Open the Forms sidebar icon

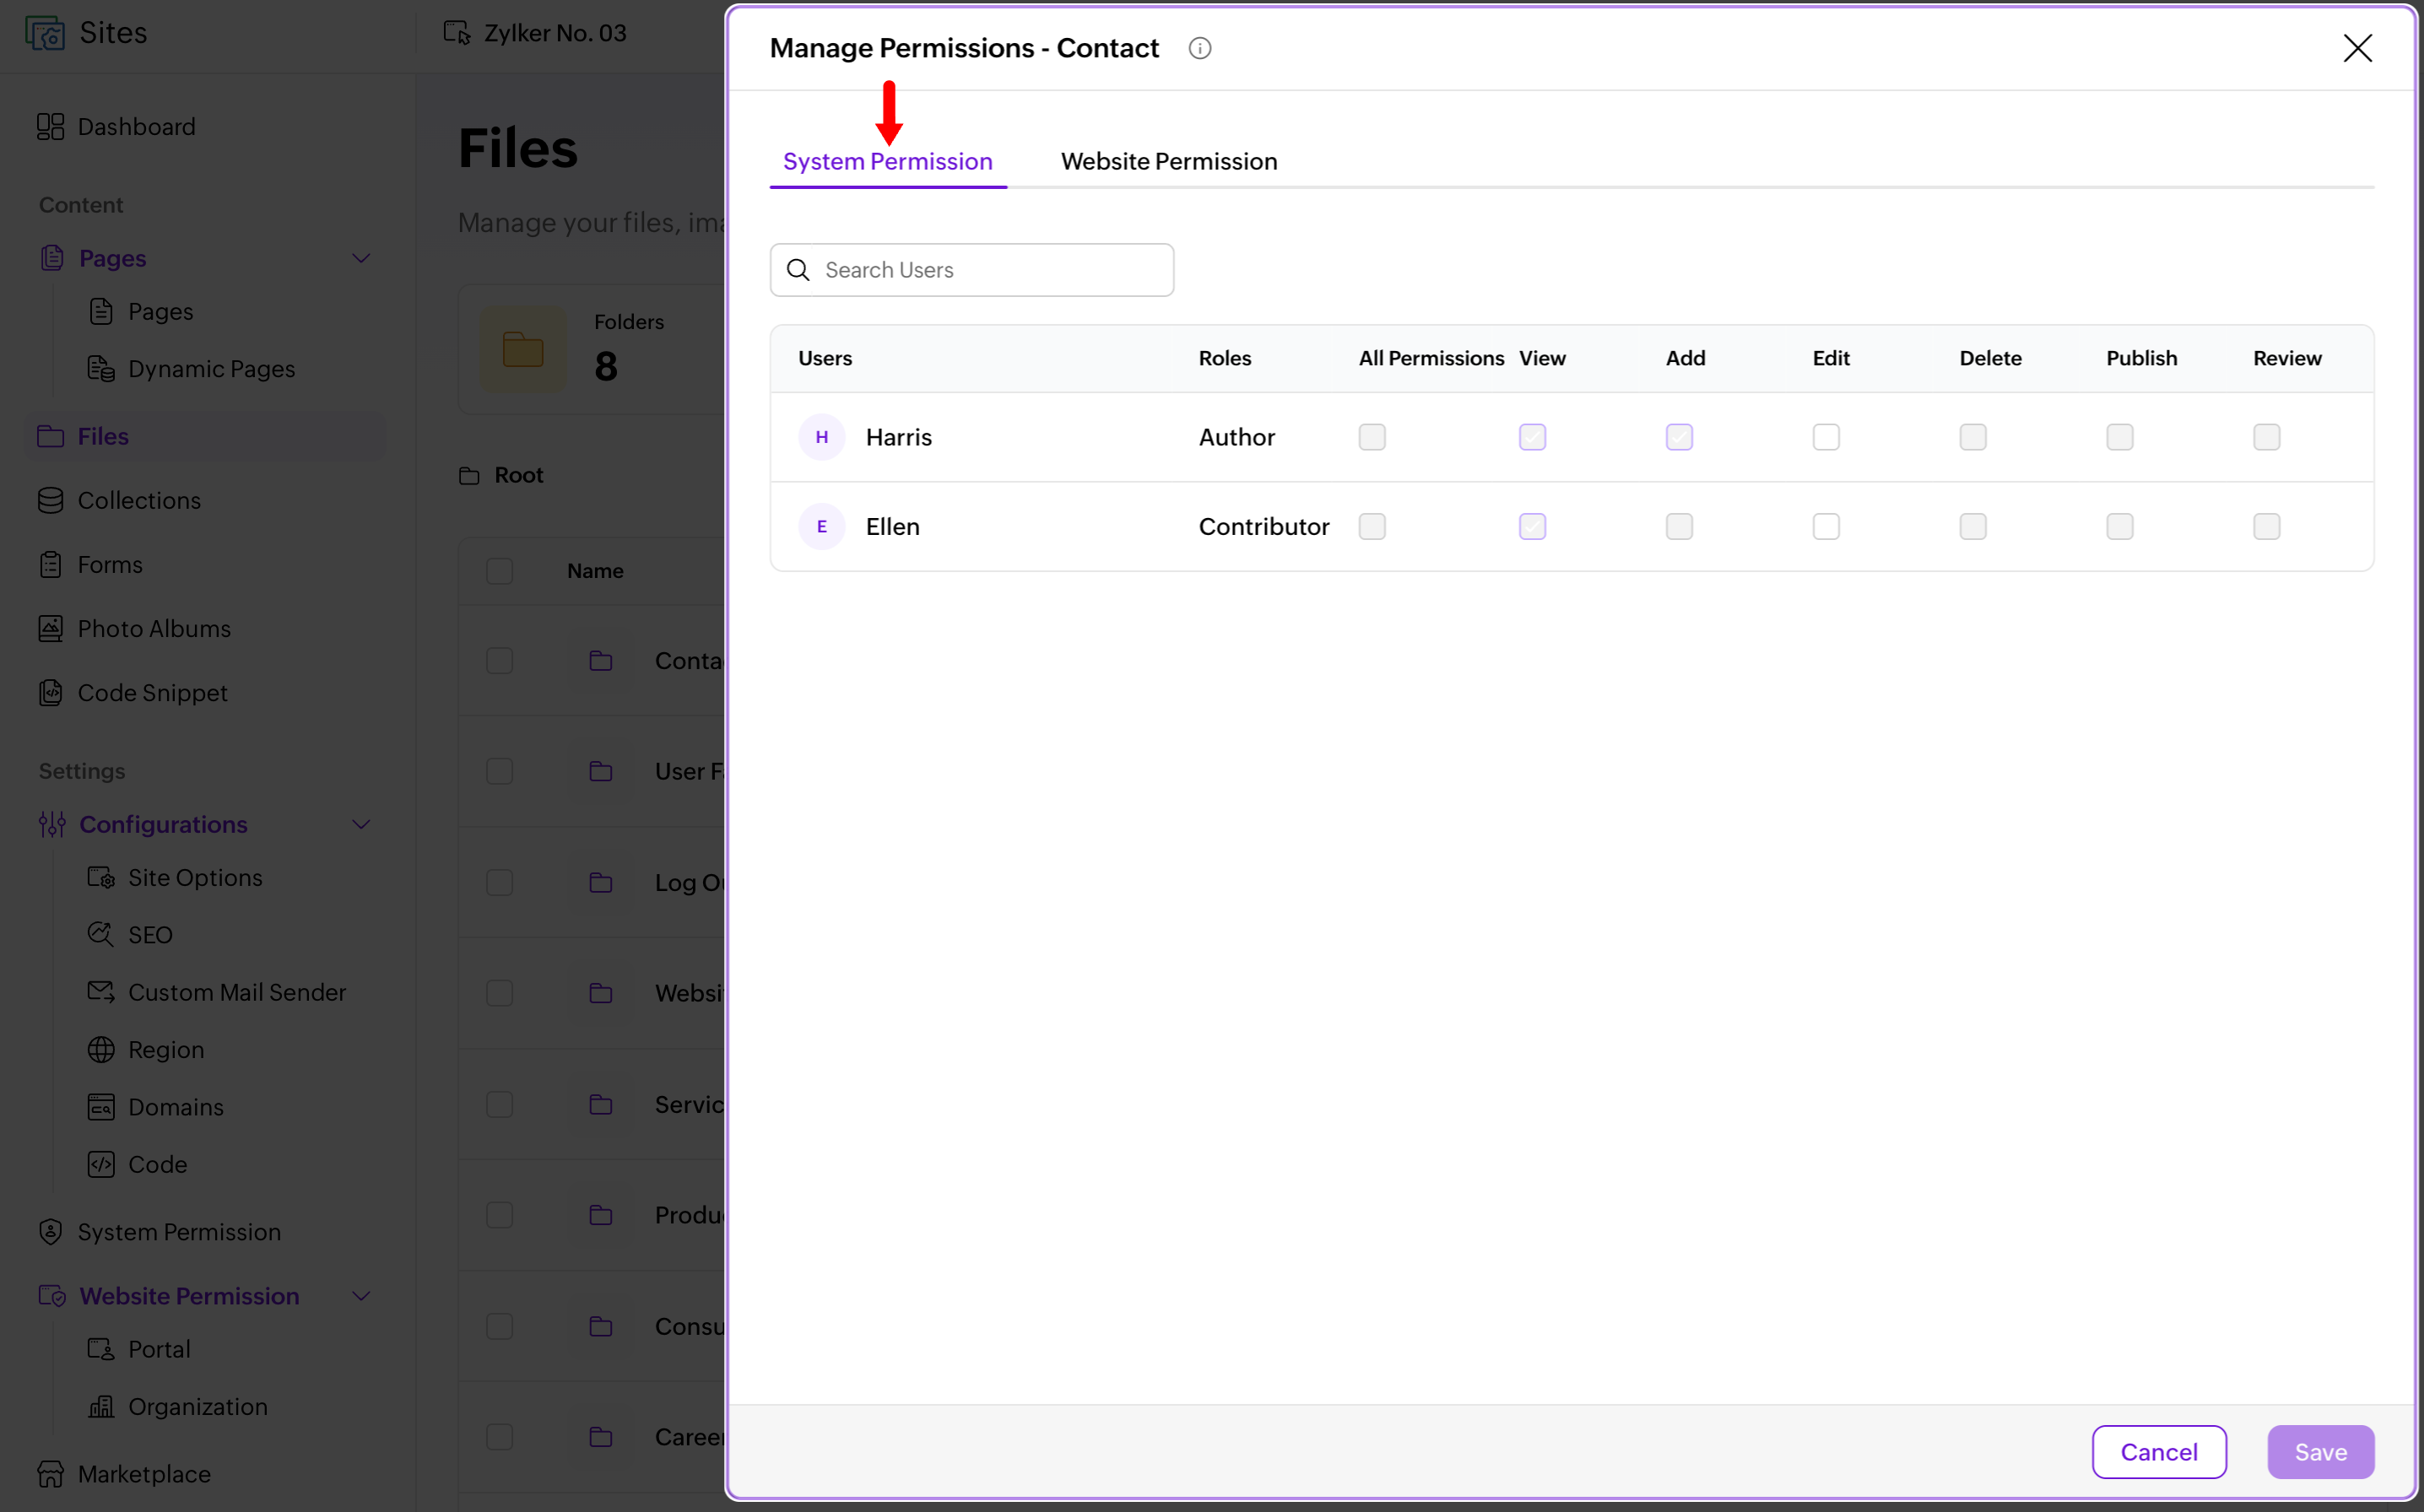tap(50, 565)
